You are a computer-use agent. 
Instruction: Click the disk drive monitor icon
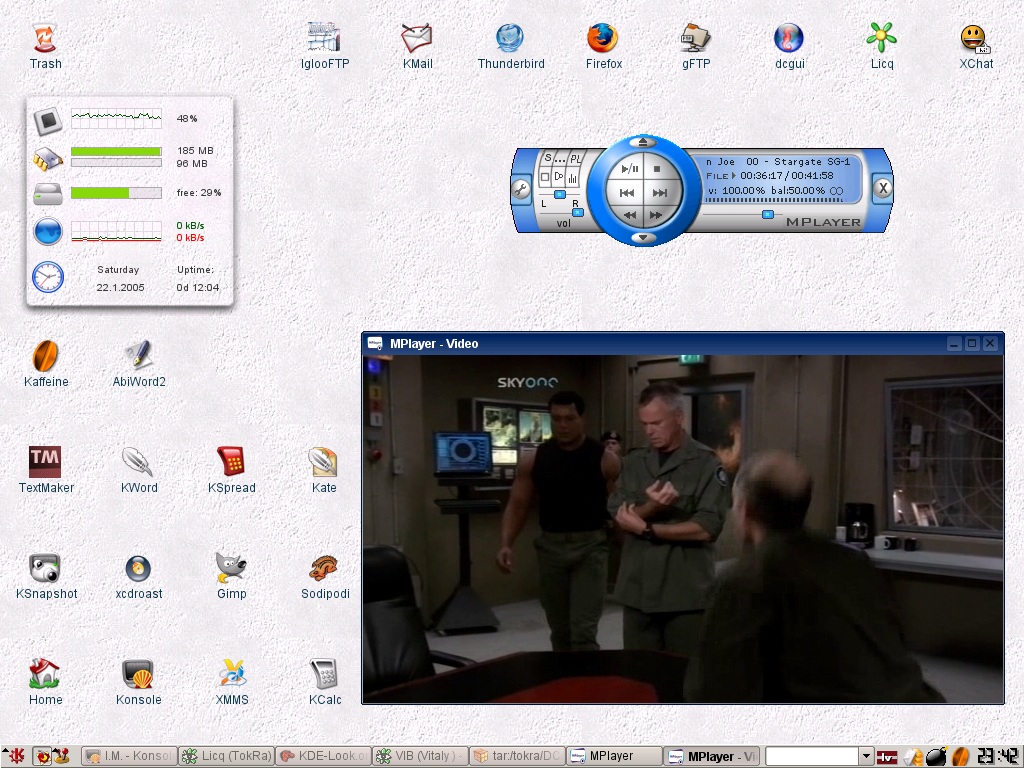pos(48,194)
